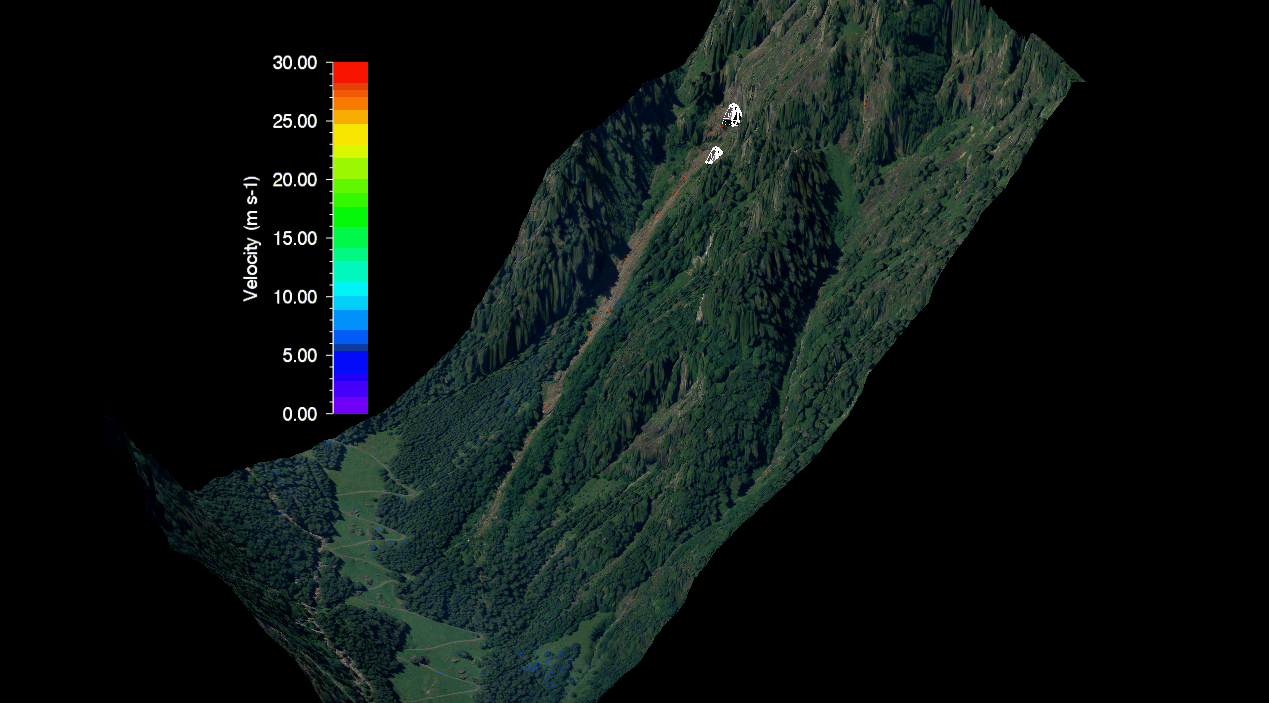Click the 5.00 legend label

coord(298,356)
